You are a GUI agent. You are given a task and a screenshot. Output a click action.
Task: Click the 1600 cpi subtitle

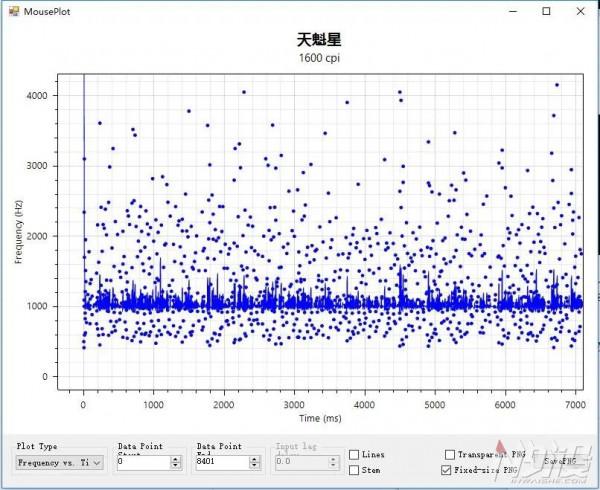(x=319, y=58)
